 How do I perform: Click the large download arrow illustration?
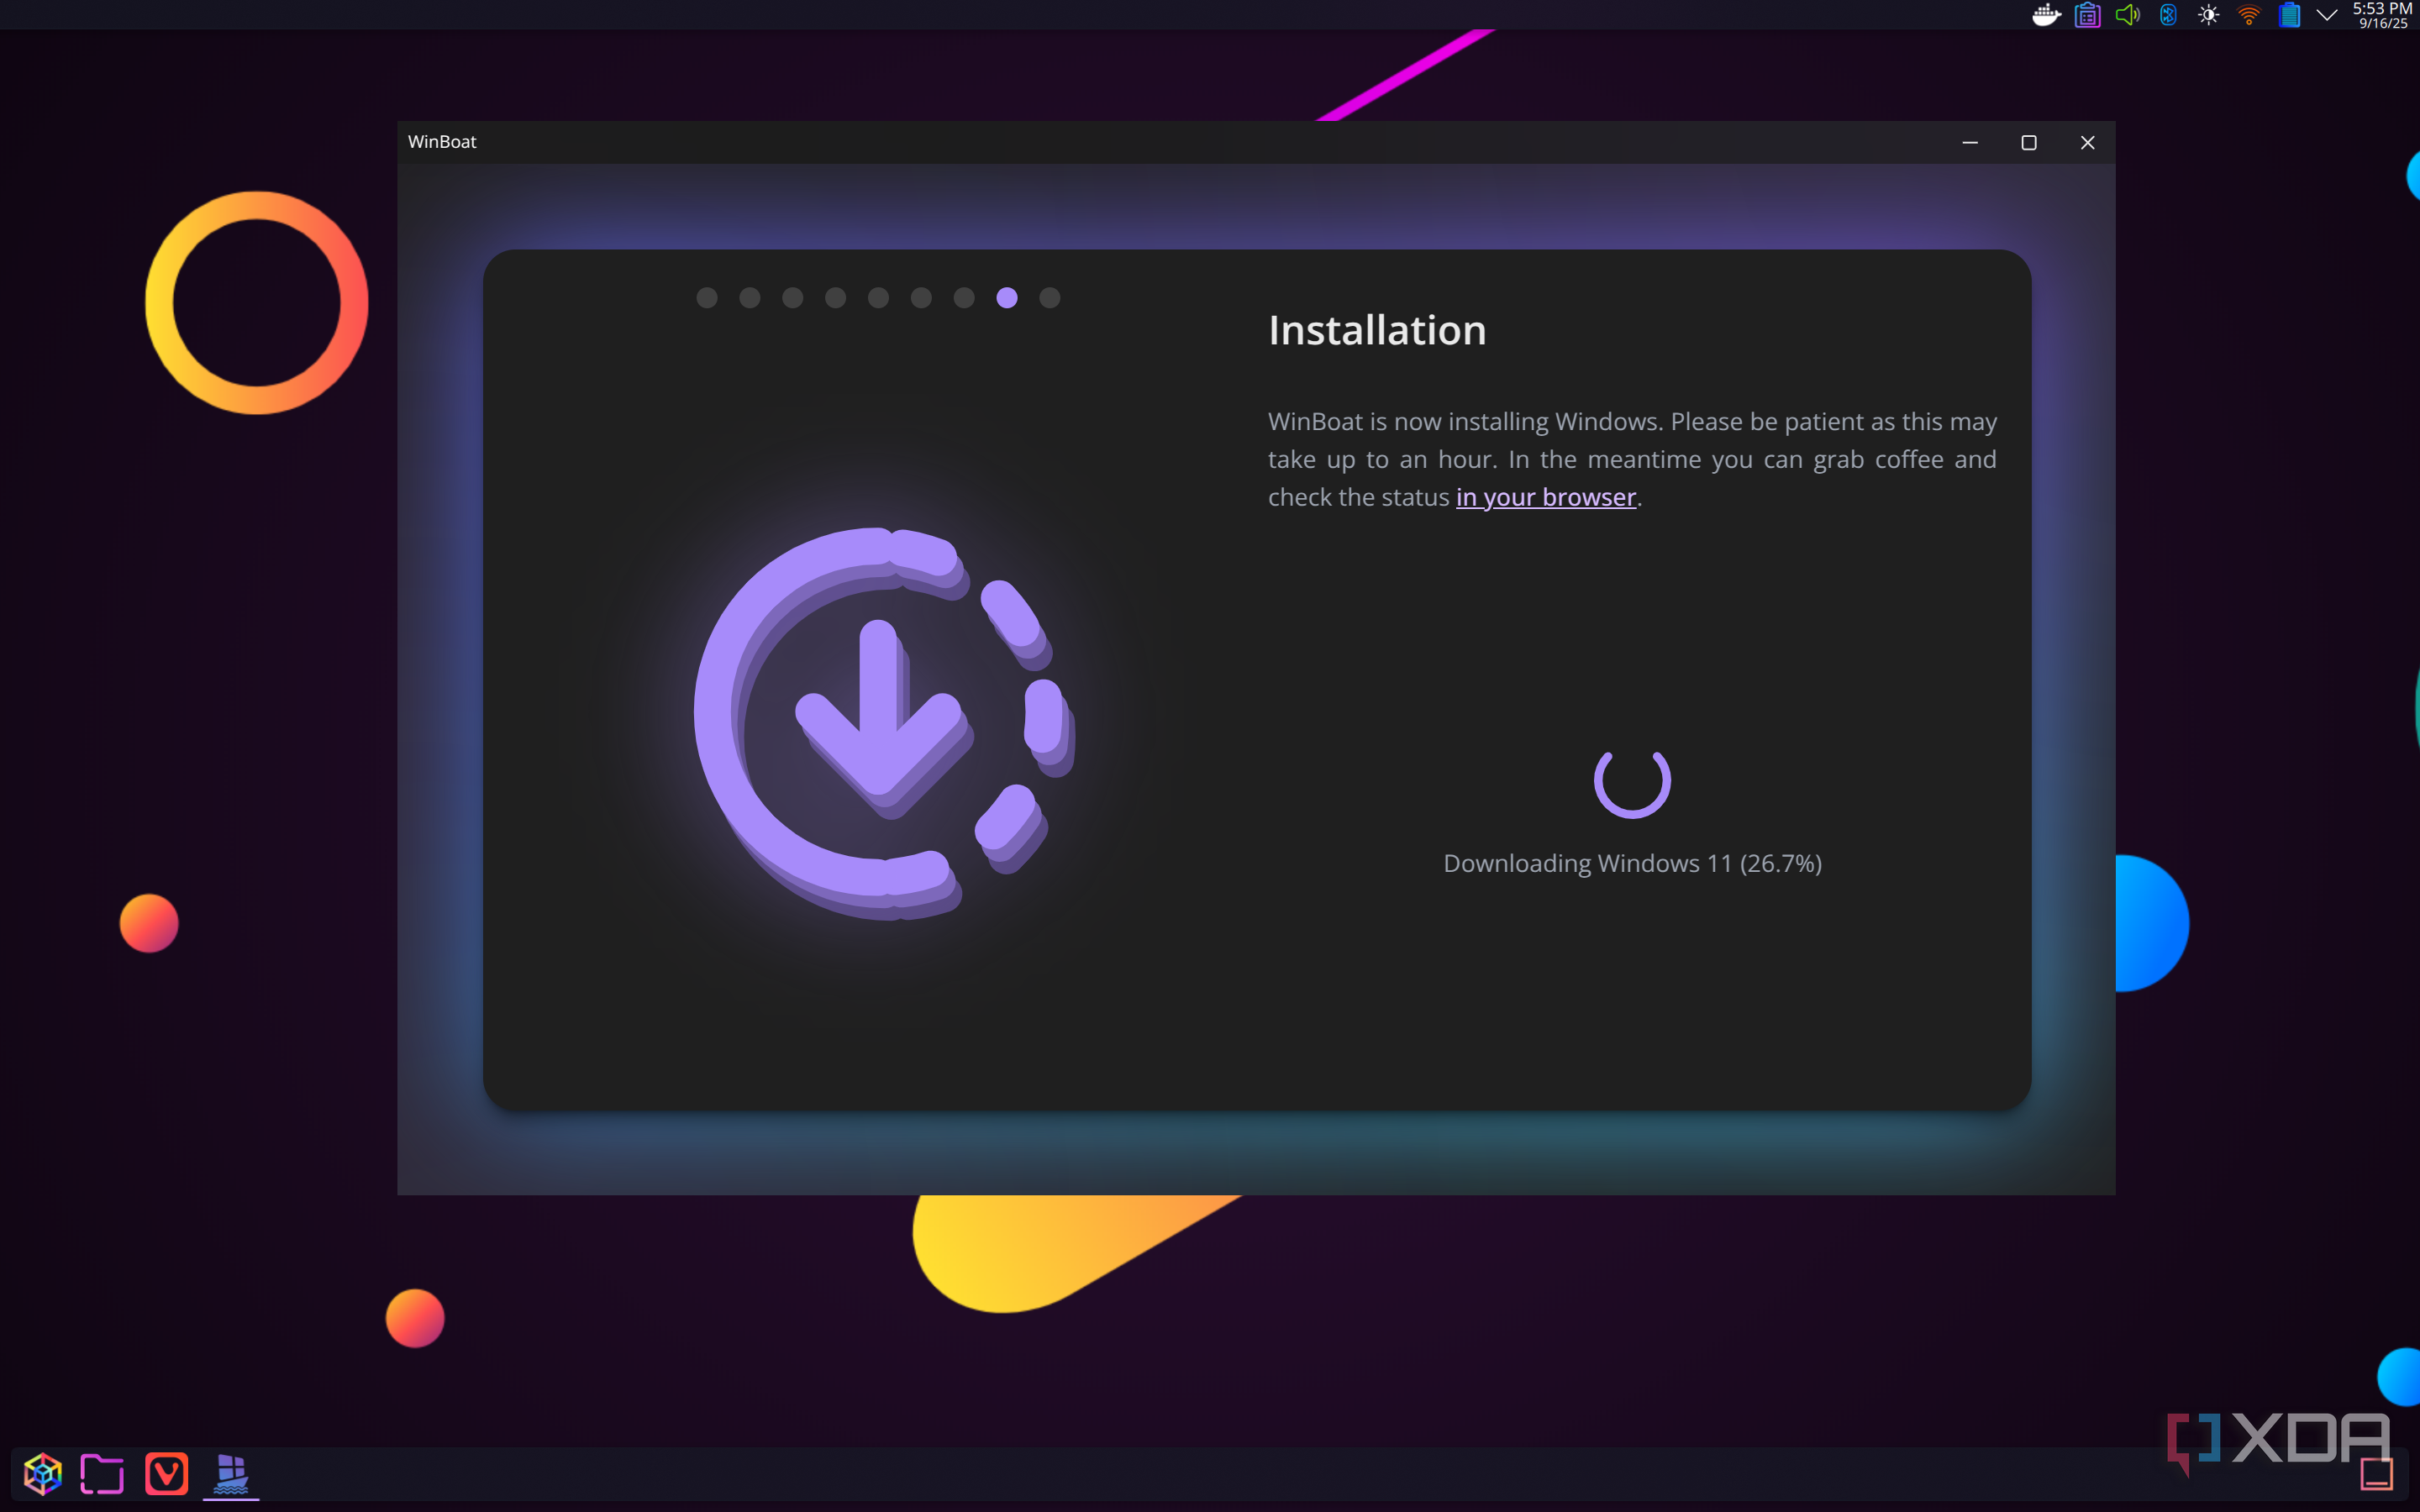click(x=884, y=722)
